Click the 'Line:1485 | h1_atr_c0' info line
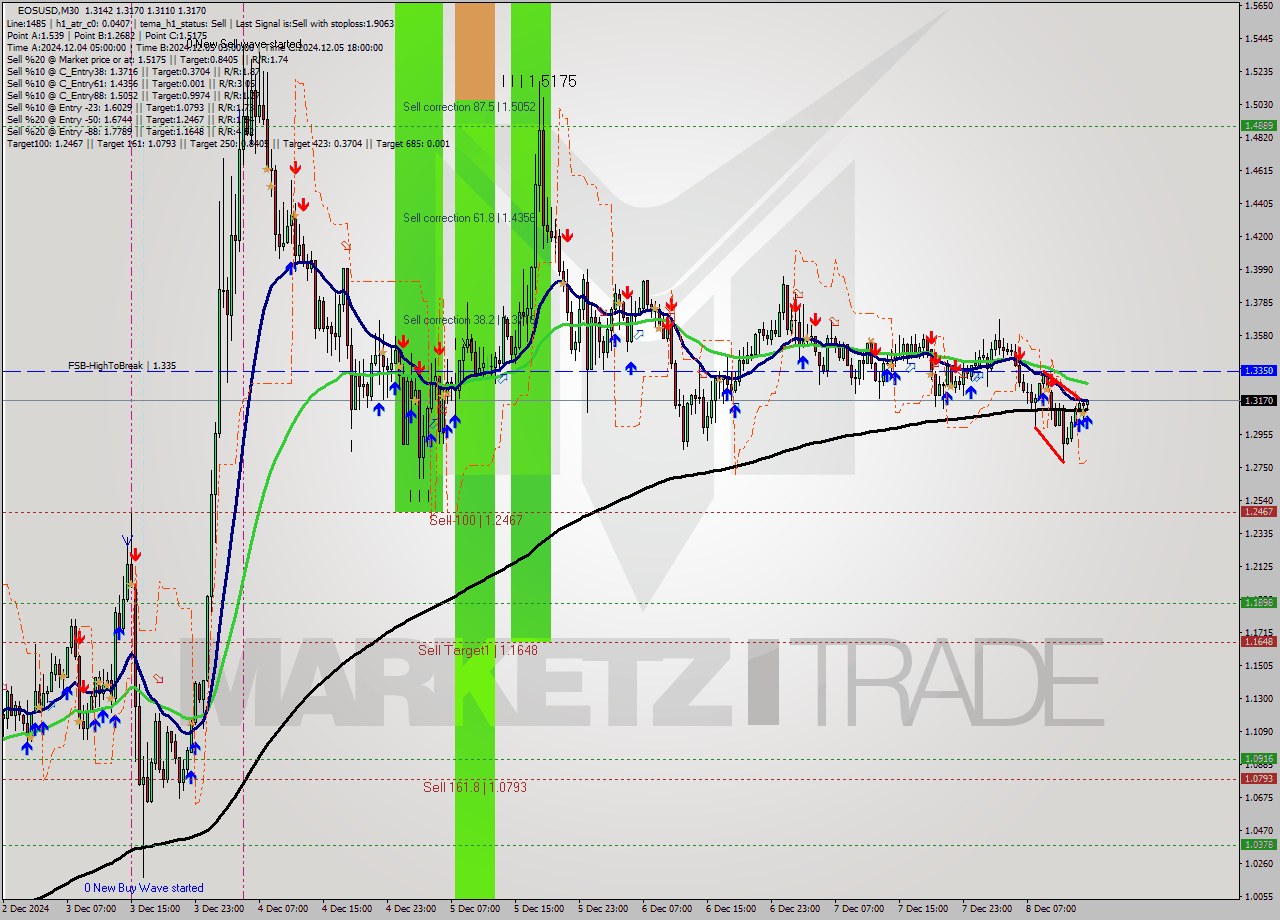Image resolution: width=1280 pixels, height=920 pixels. coord(200,23)
